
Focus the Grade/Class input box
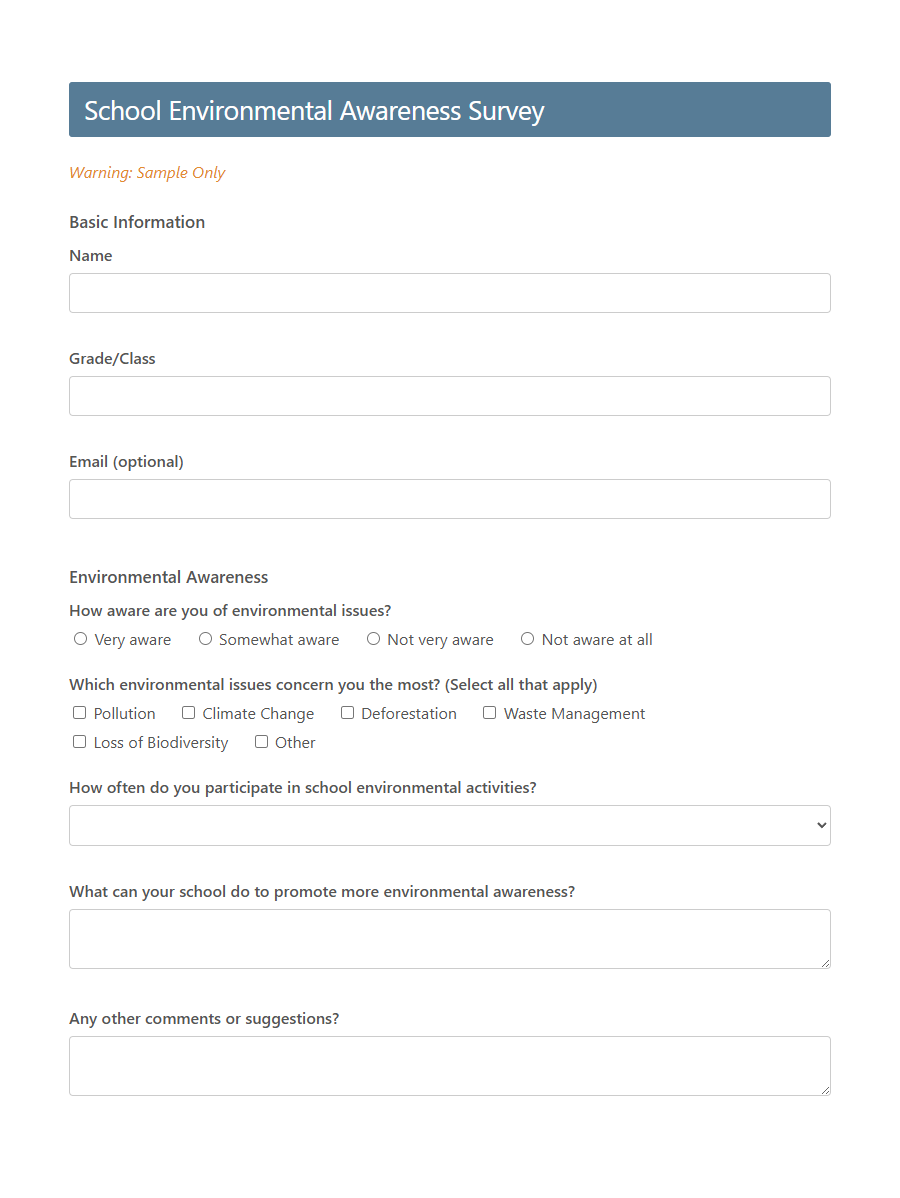click(449, 395)
